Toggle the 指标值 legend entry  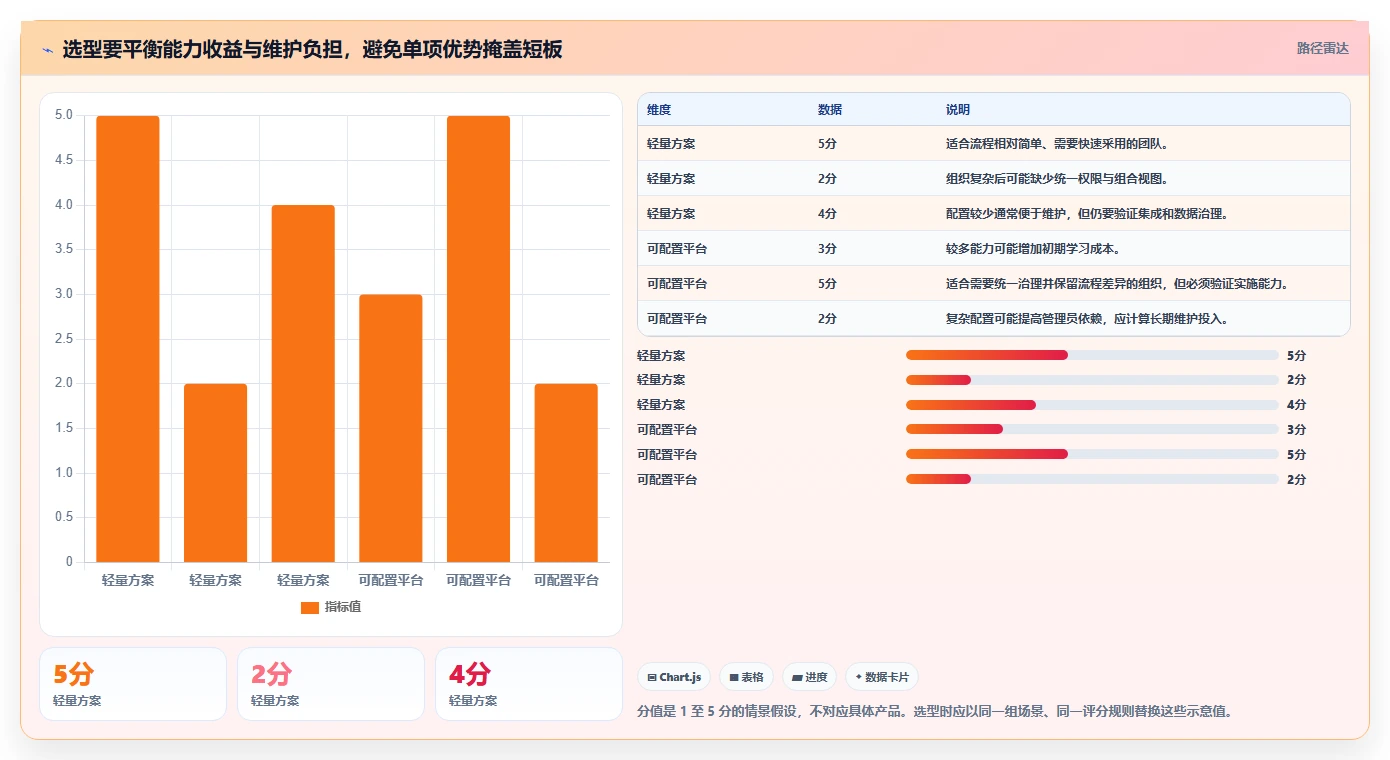point(331,607)
